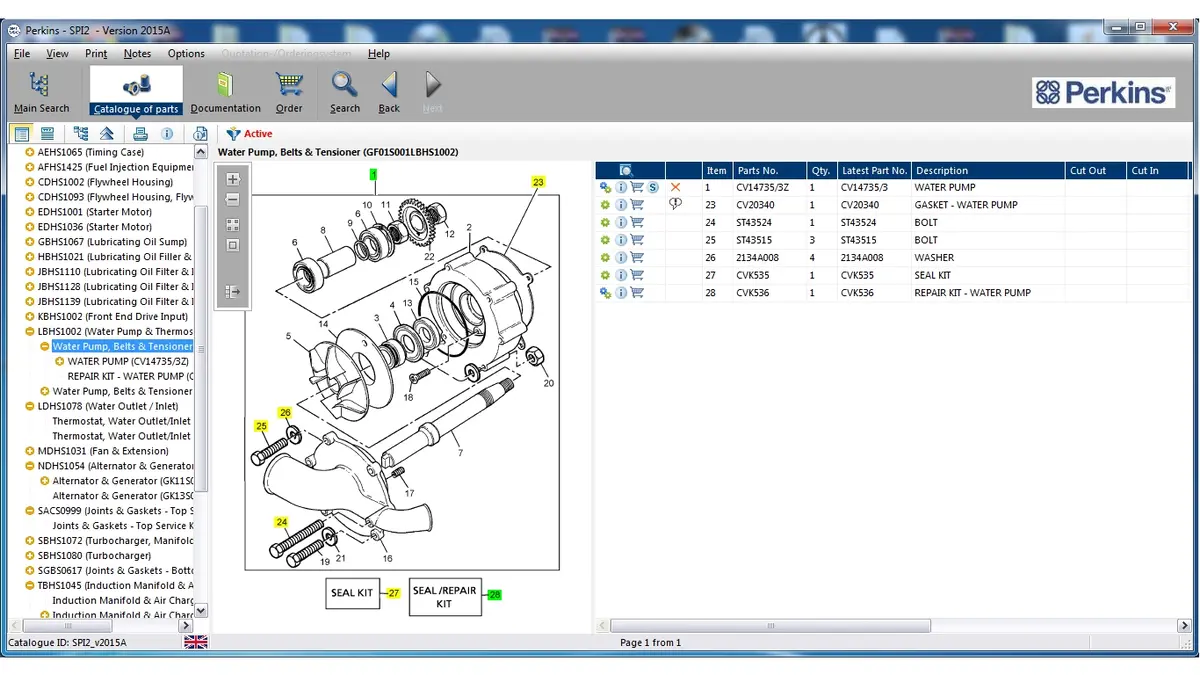Click the orange X icon on the CV14735/3Z row

[x=676, y=187]
